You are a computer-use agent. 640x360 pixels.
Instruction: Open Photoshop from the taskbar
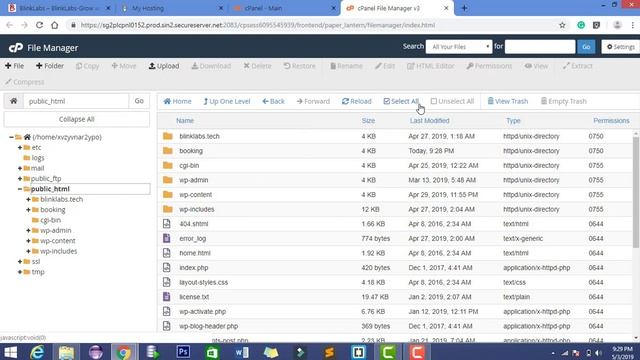[x=183, y=352]
